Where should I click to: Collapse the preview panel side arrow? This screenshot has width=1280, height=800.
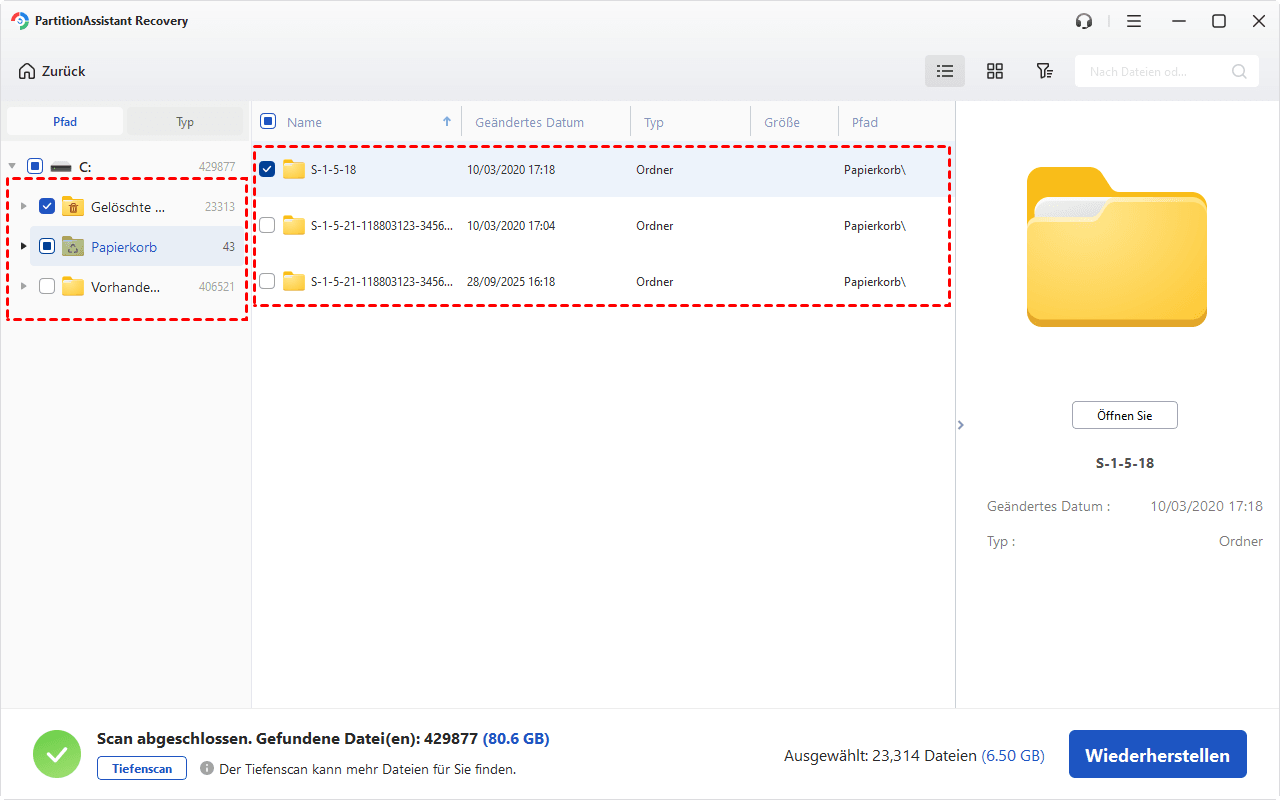pyautogui.click(x=961, y=425)
